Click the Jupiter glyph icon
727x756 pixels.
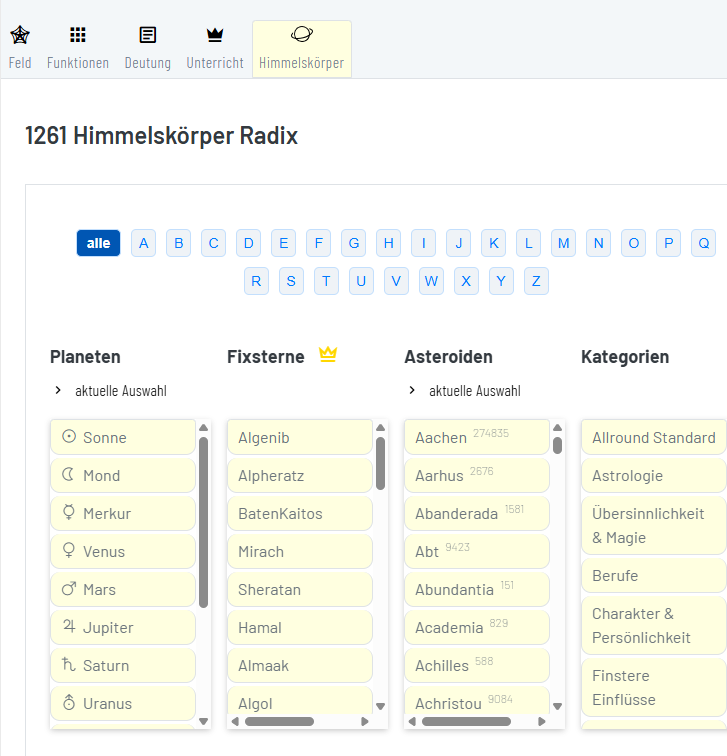(69, 626)
